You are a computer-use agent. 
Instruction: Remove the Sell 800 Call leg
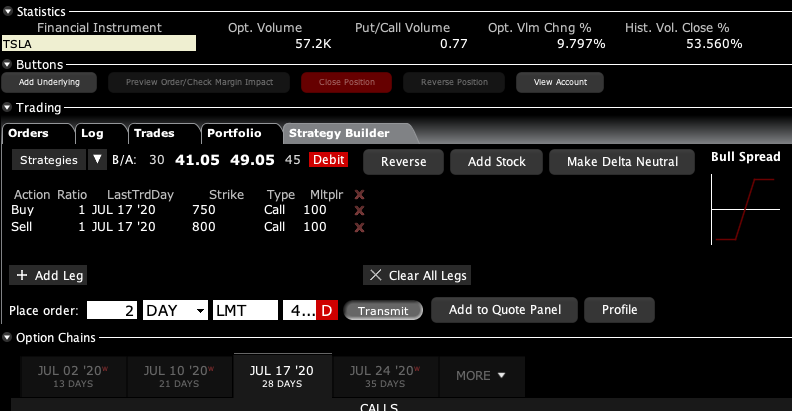[359, 228]
